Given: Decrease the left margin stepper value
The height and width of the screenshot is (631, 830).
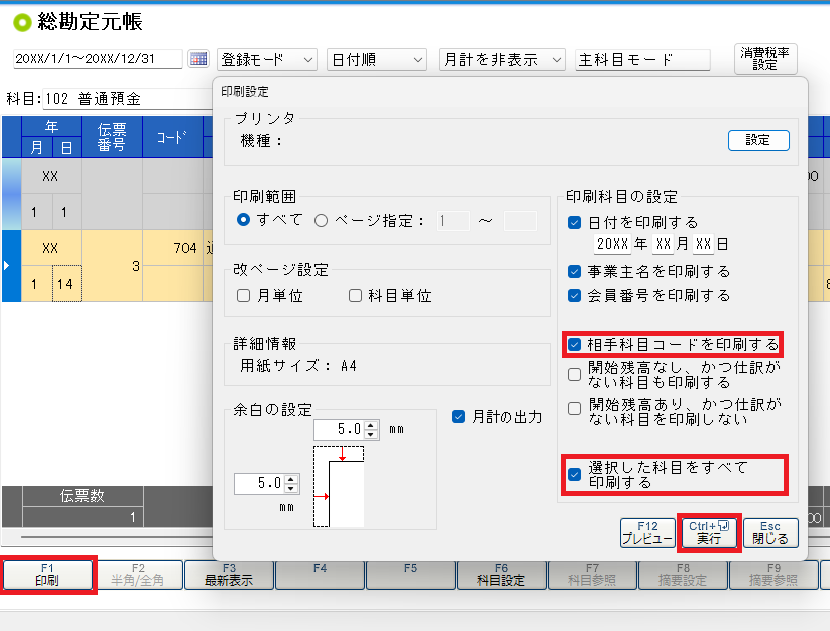Looking at the screenshot, I should (292, 488).
